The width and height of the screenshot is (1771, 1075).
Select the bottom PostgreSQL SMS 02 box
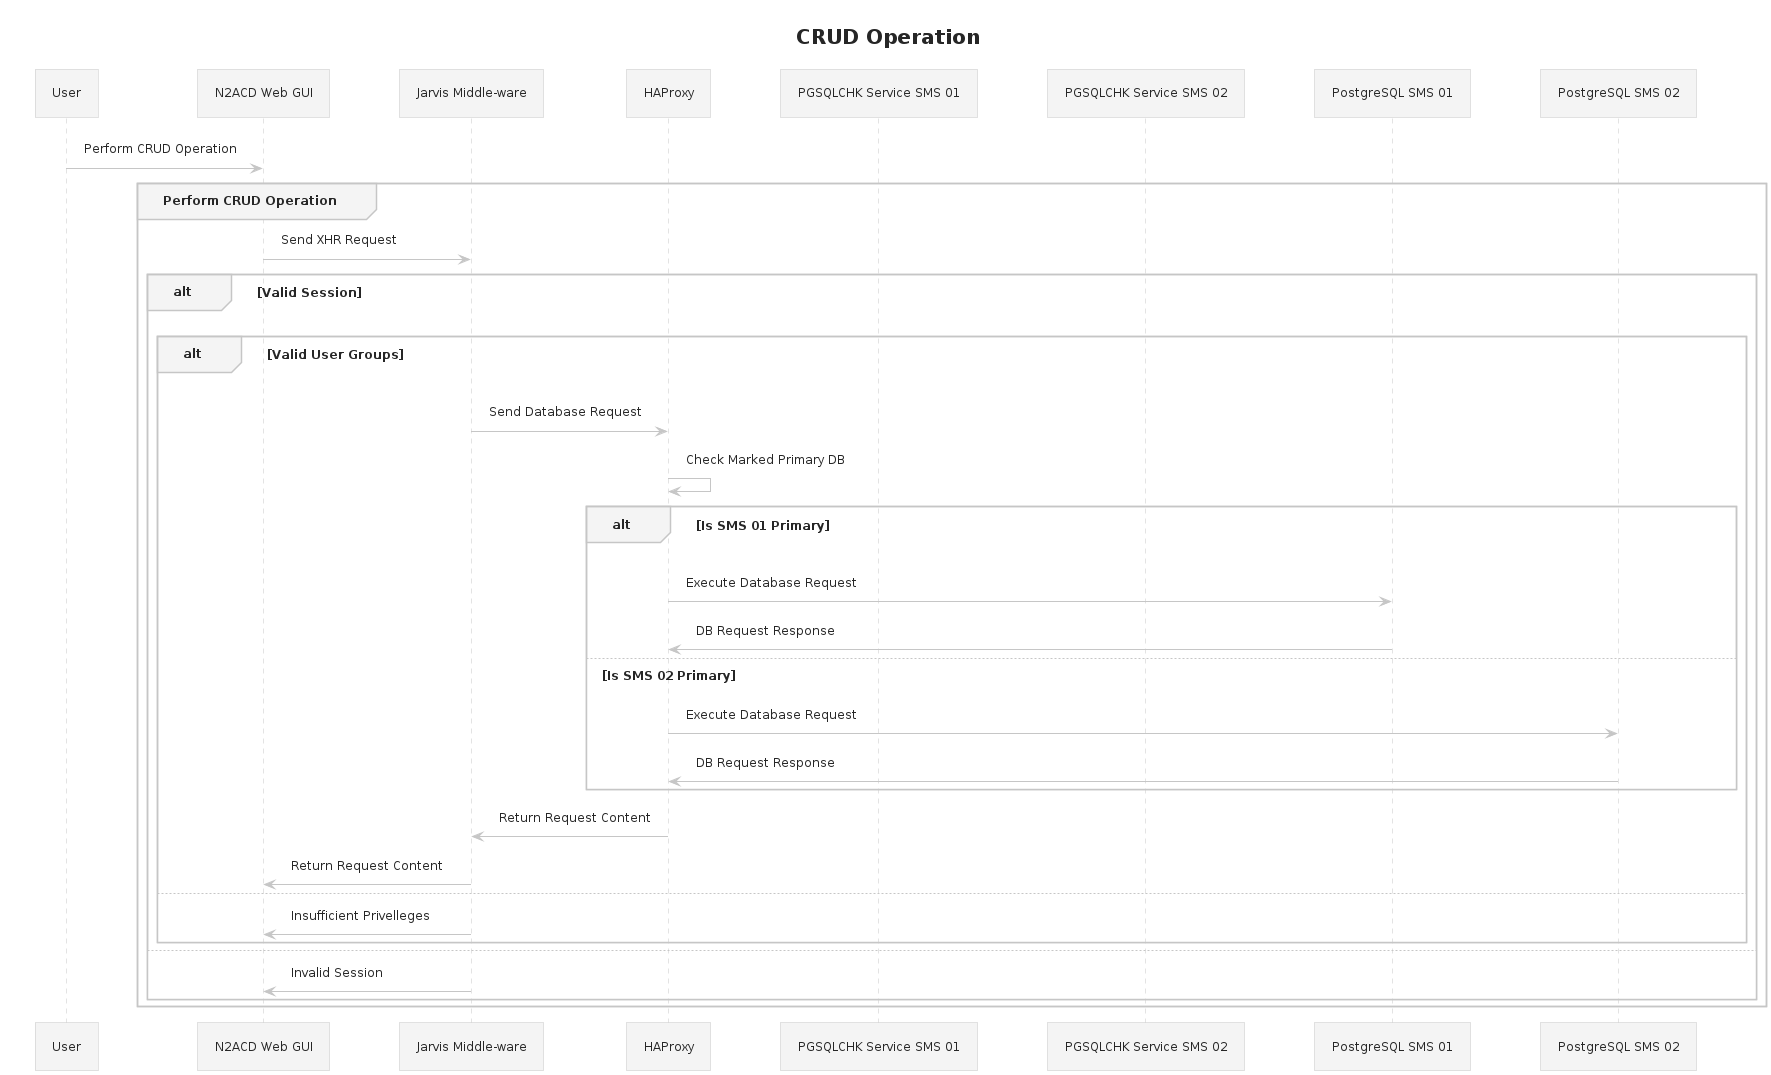click(x=1617, y=1046)
